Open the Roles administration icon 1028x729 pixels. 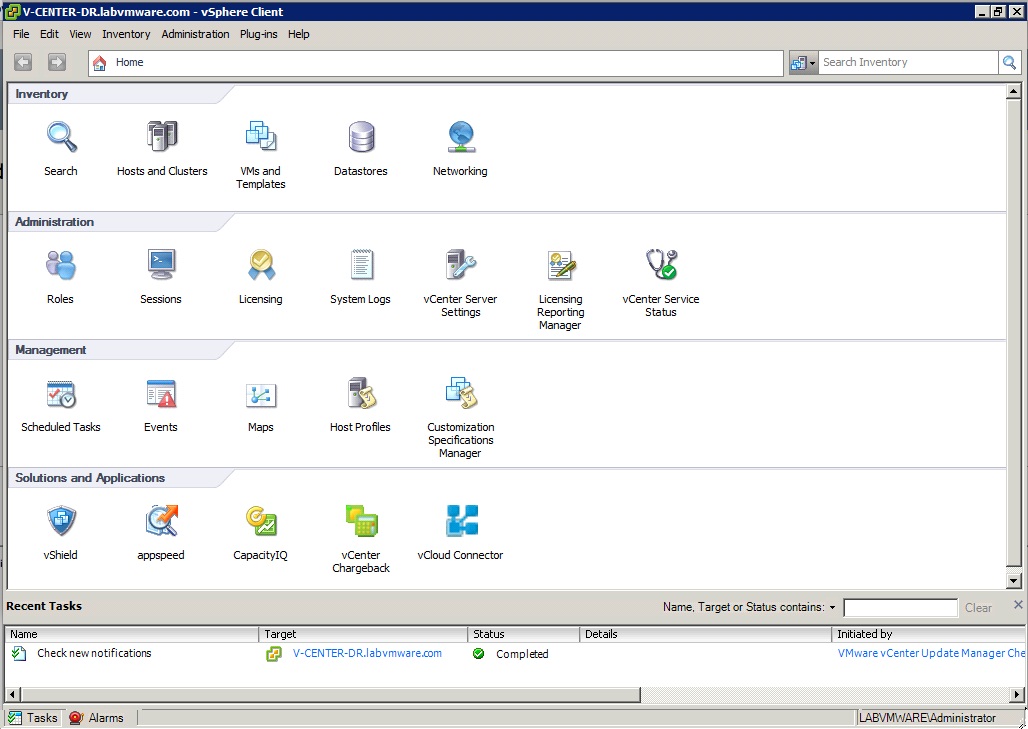[x=61, y=265]
